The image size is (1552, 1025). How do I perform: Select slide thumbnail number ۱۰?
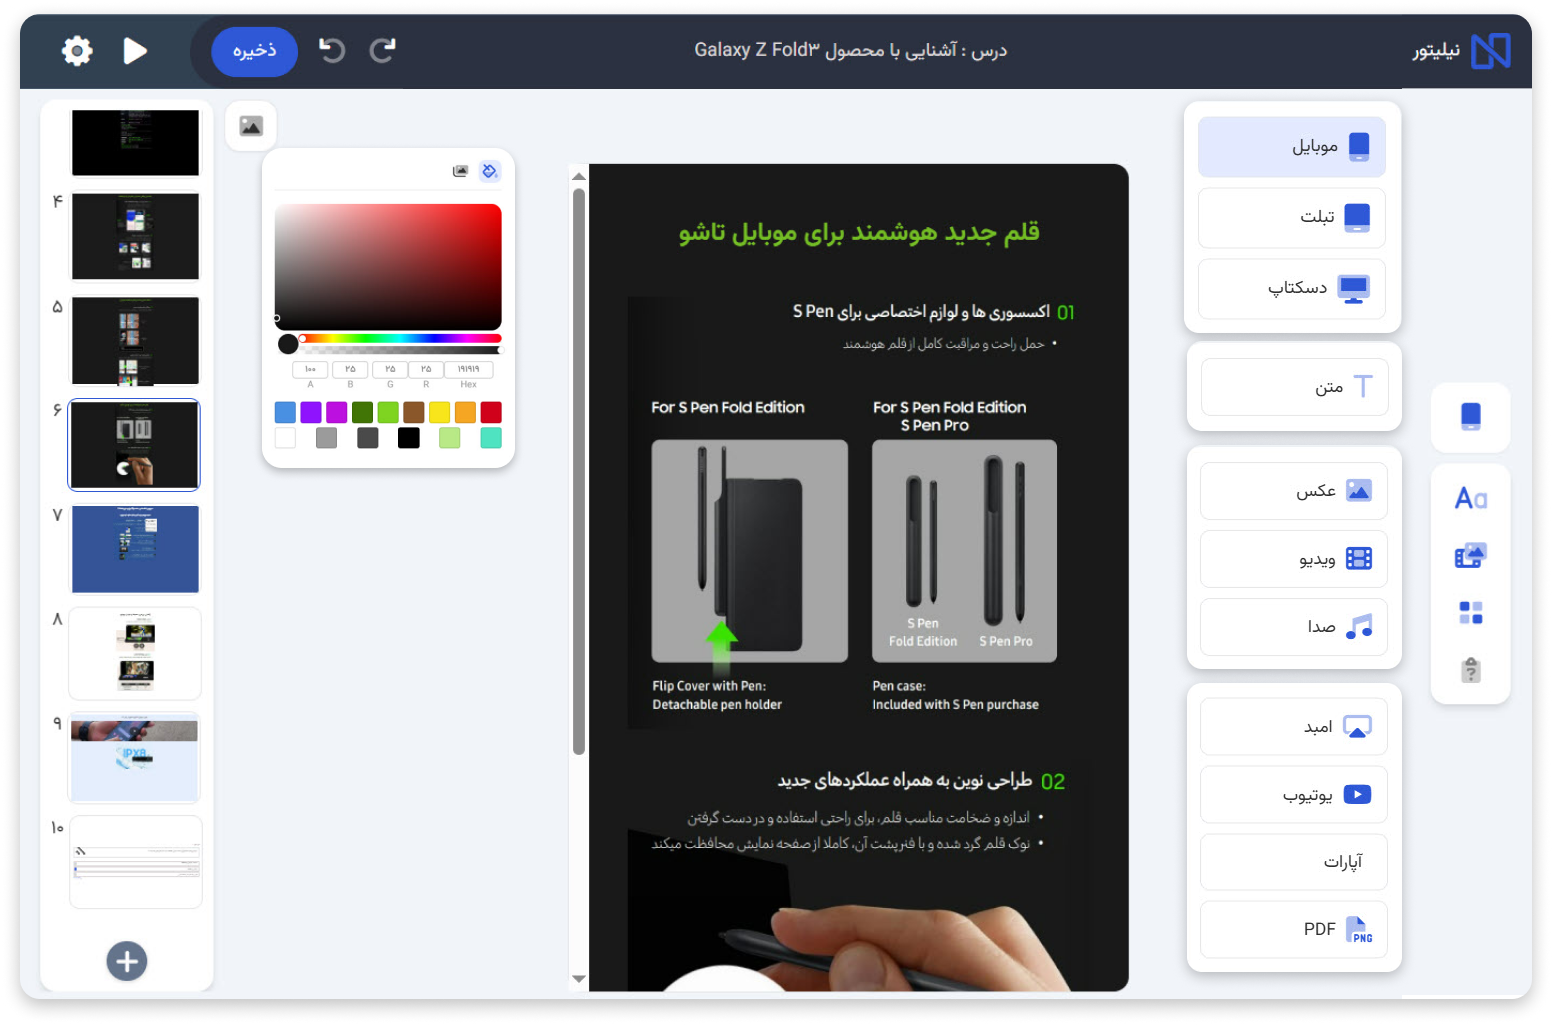(x=135, y=862)
